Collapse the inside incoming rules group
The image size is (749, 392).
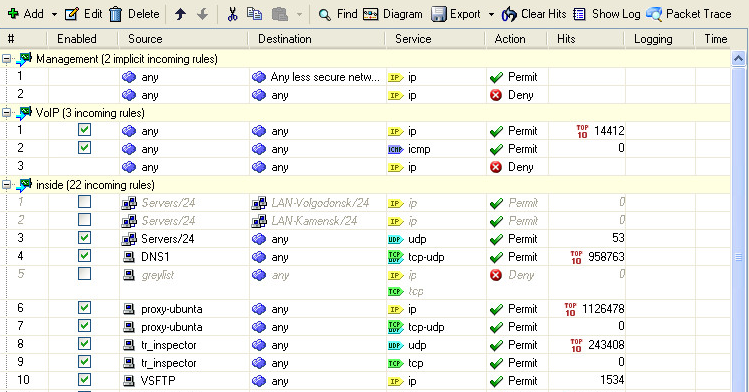tap(6, 185)
